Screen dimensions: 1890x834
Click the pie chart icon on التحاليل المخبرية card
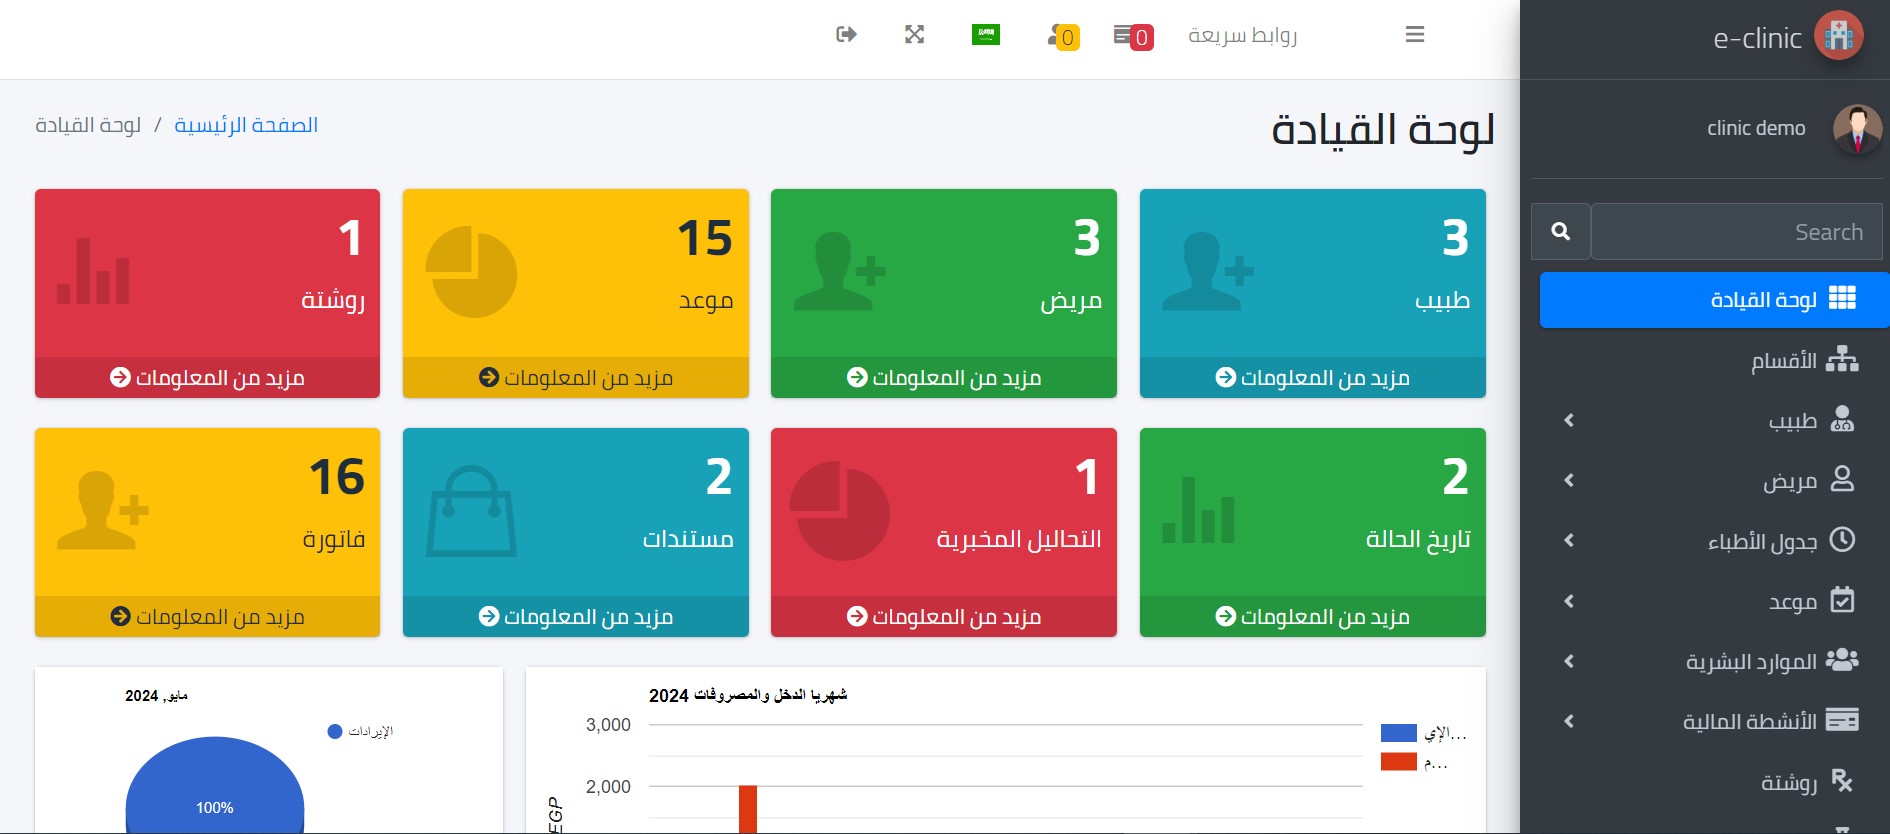[x=840, y=511]
